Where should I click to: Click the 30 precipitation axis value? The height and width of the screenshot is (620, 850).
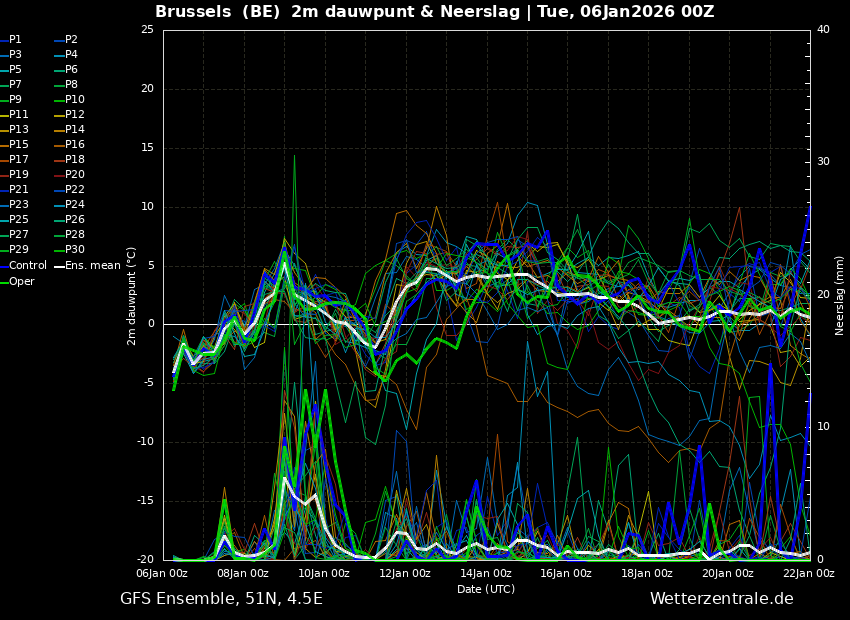coord(823,162)
